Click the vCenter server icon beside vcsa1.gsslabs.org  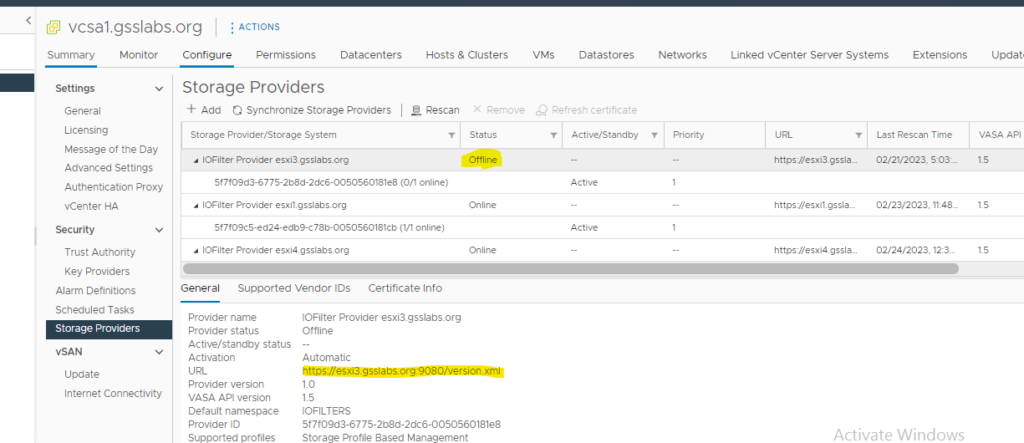point(54,27)
